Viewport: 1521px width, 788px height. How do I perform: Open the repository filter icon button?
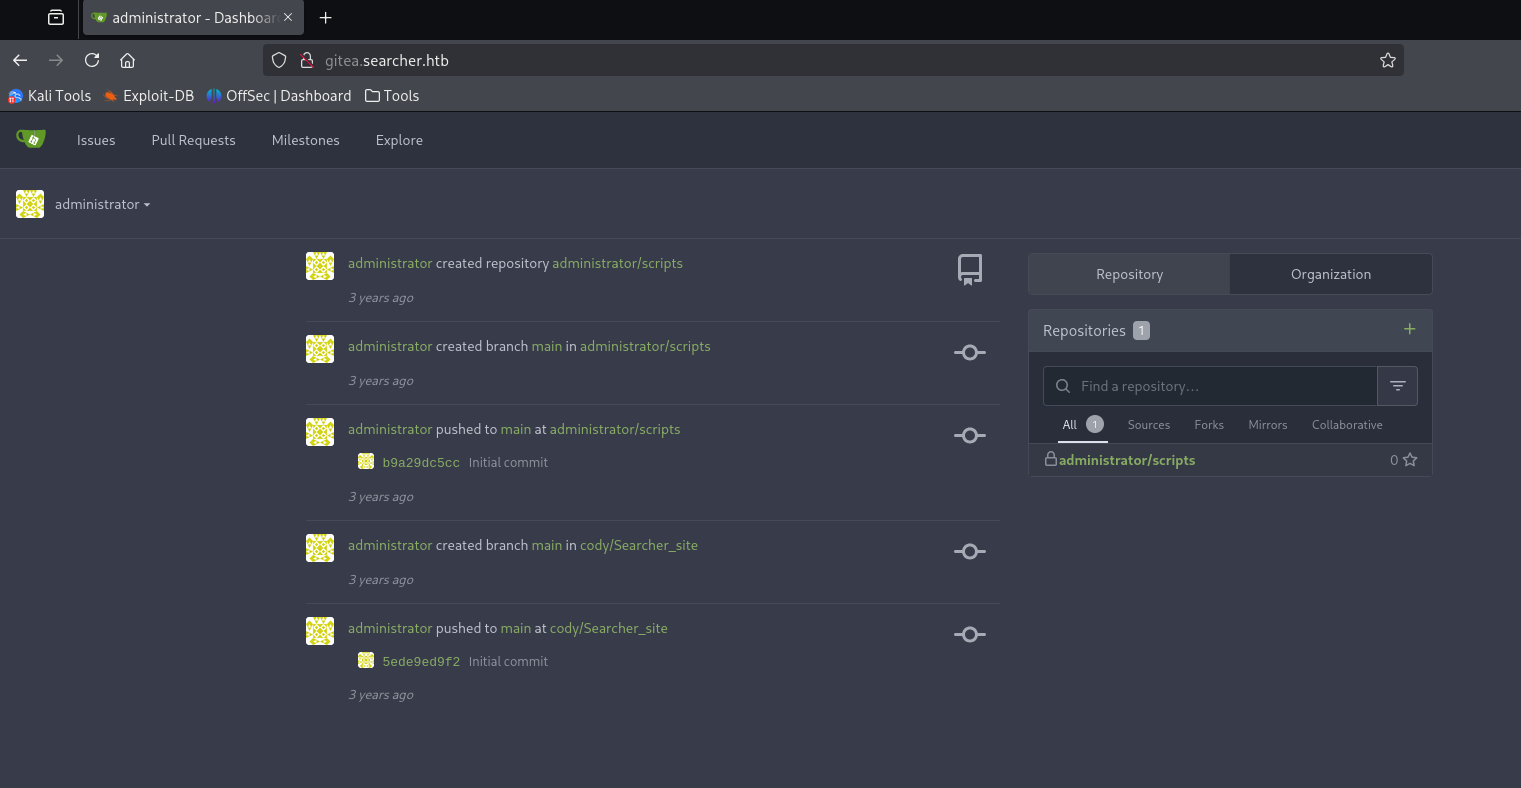(1397, 386)
